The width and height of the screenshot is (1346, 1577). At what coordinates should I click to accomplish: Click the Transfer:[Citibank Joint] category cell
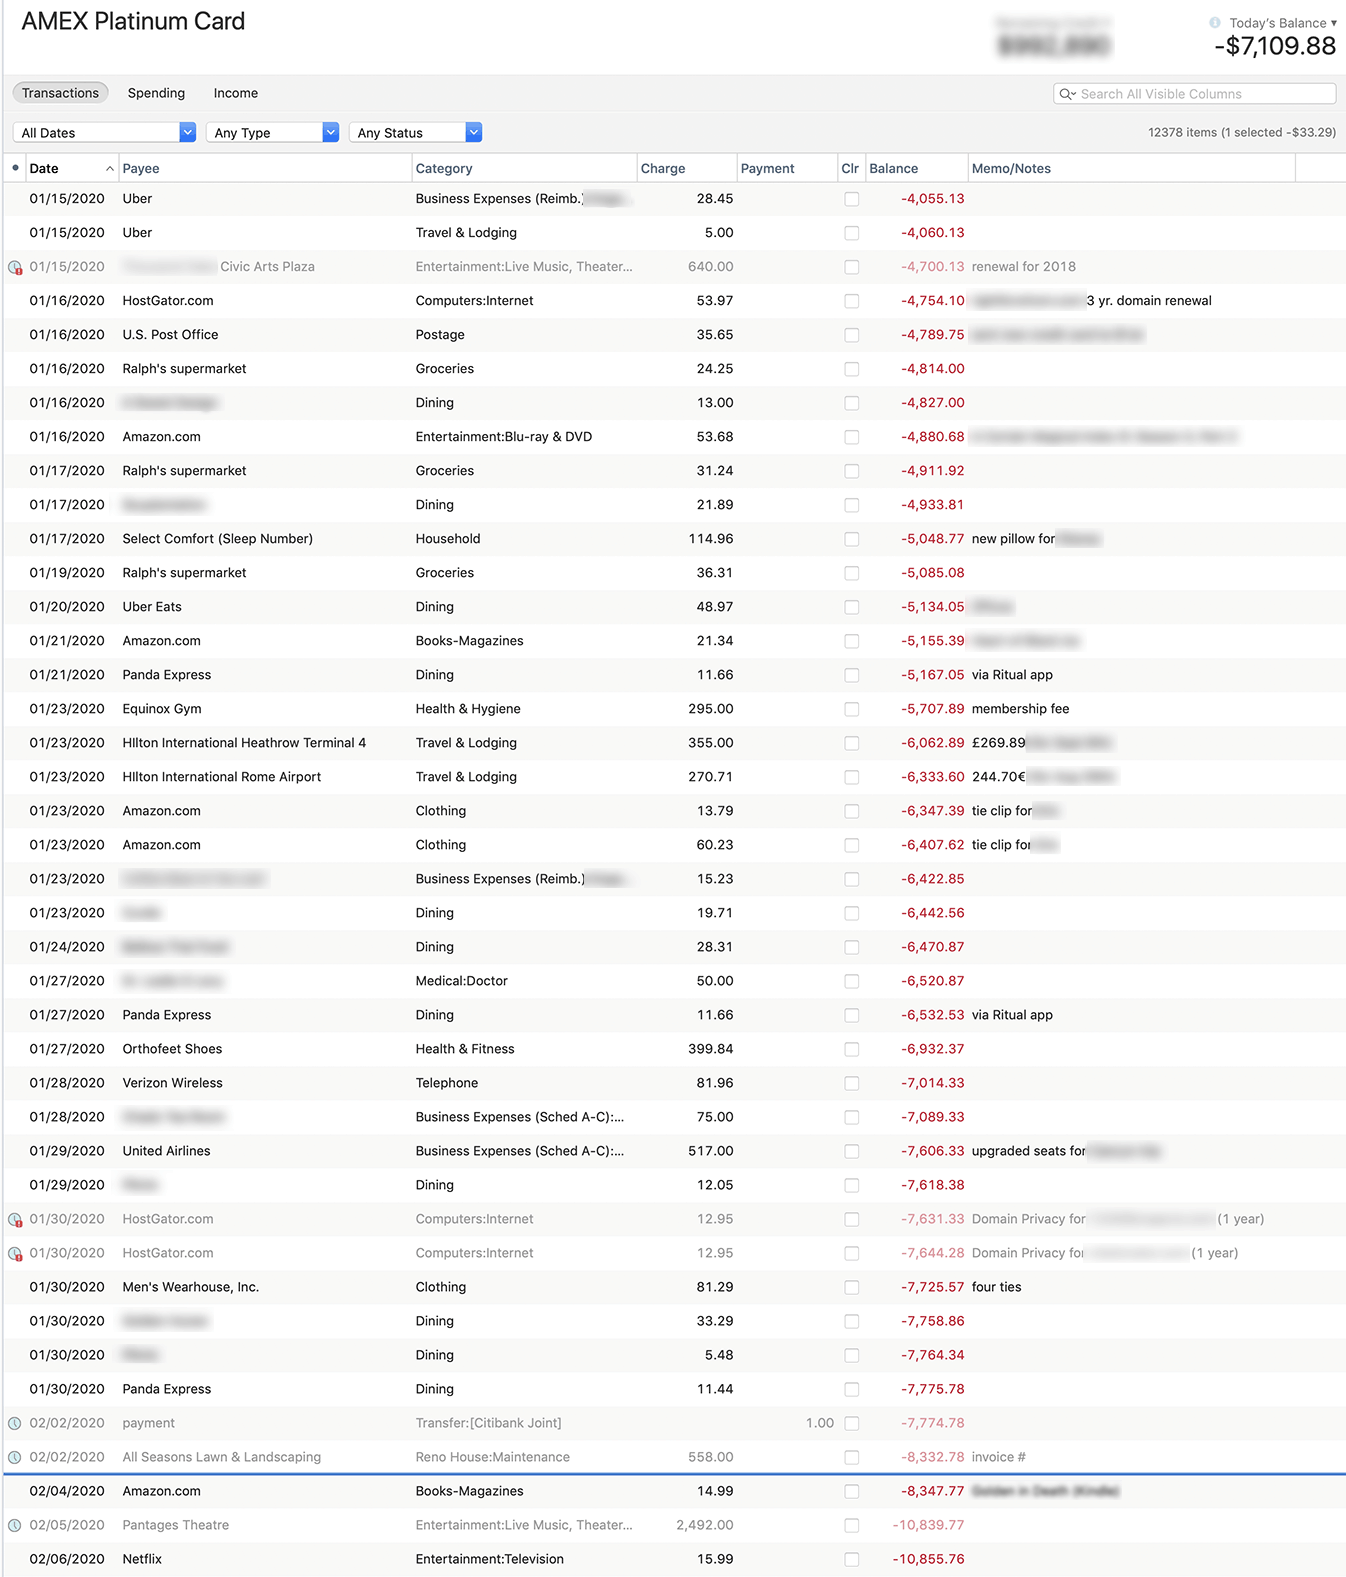coord(488,1423)
